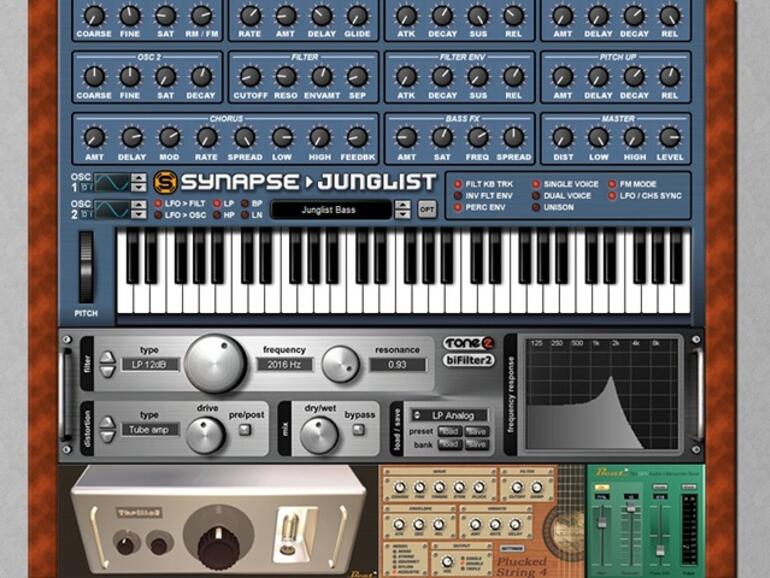
Task: Select BP filter mode
Action: (x=245, y=204)
